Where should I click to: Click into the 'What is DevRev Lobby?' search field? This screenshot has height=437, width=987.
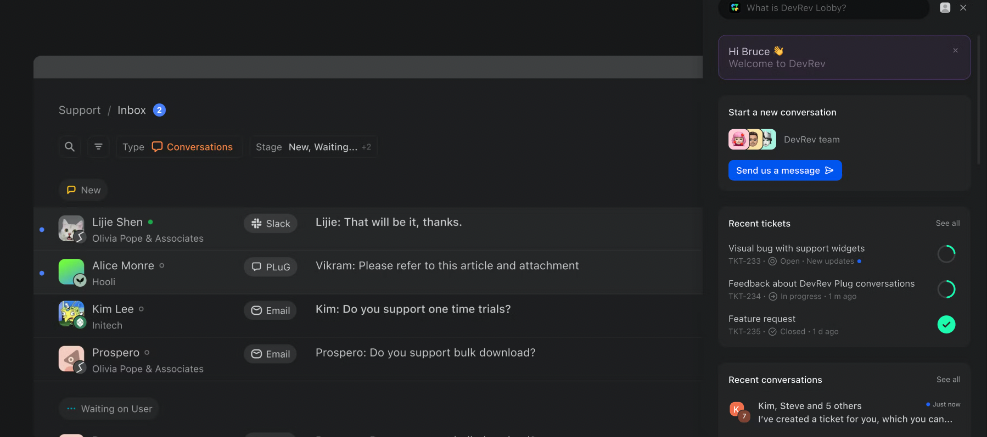824,8
